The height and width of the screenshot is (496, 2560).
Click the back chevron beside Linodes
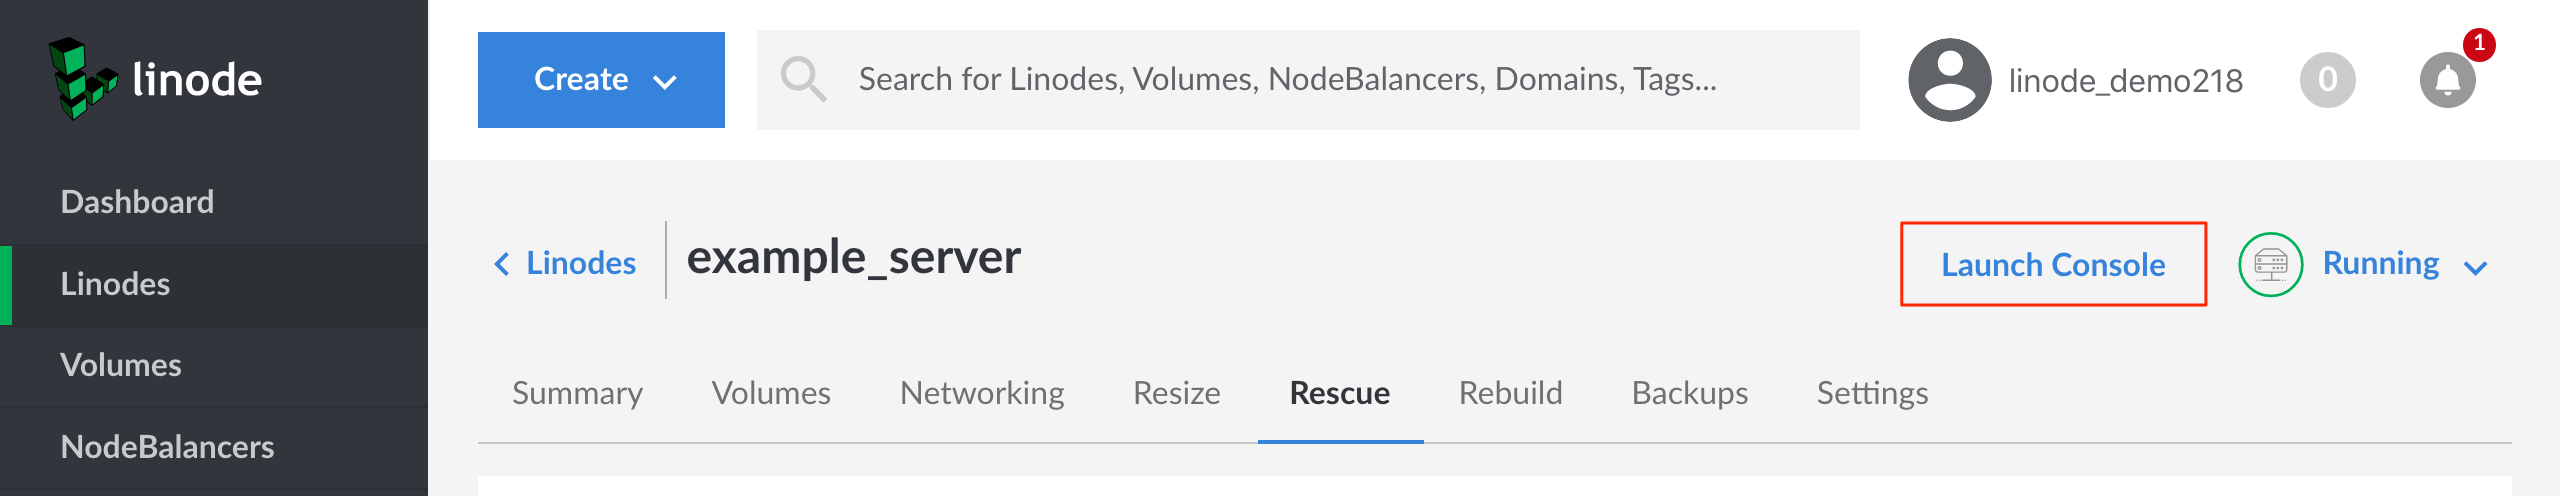(x=502, y=264)
